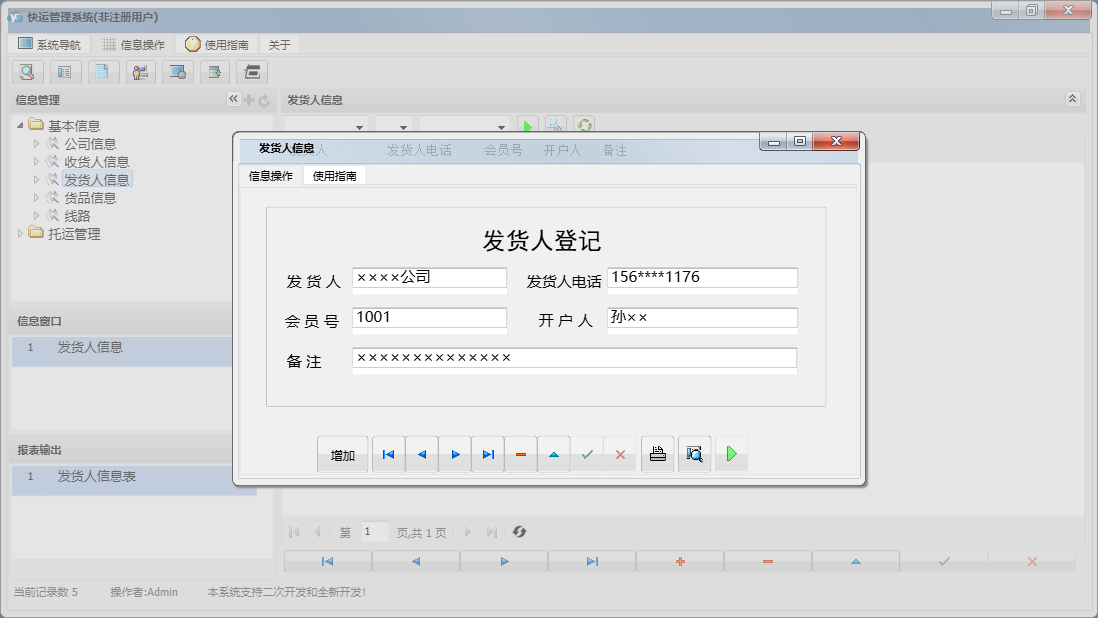This screenshot has height=618, width=1098.
Task: Click the report list icon on main toolbar
Action: tap(65, 72)
